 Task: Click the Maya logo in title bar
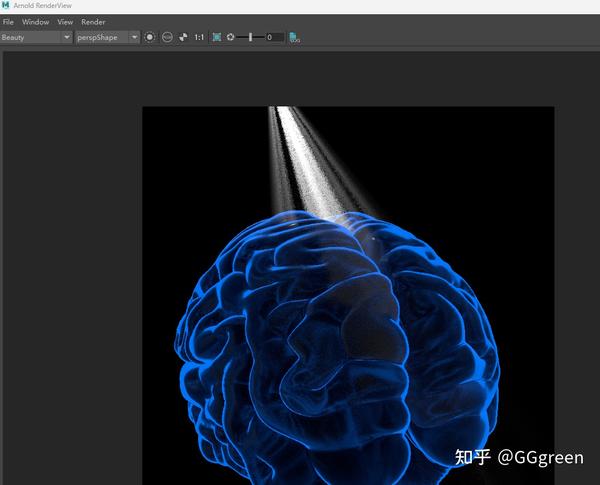tap(5, 5)
